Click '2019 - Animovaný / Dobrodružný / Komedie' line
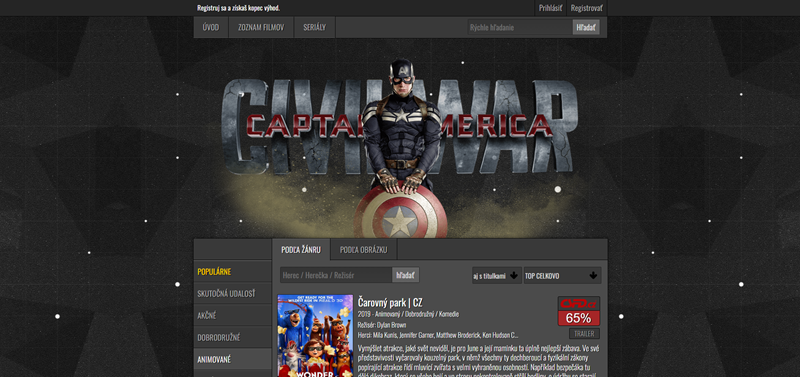 (x=408, y=314)
